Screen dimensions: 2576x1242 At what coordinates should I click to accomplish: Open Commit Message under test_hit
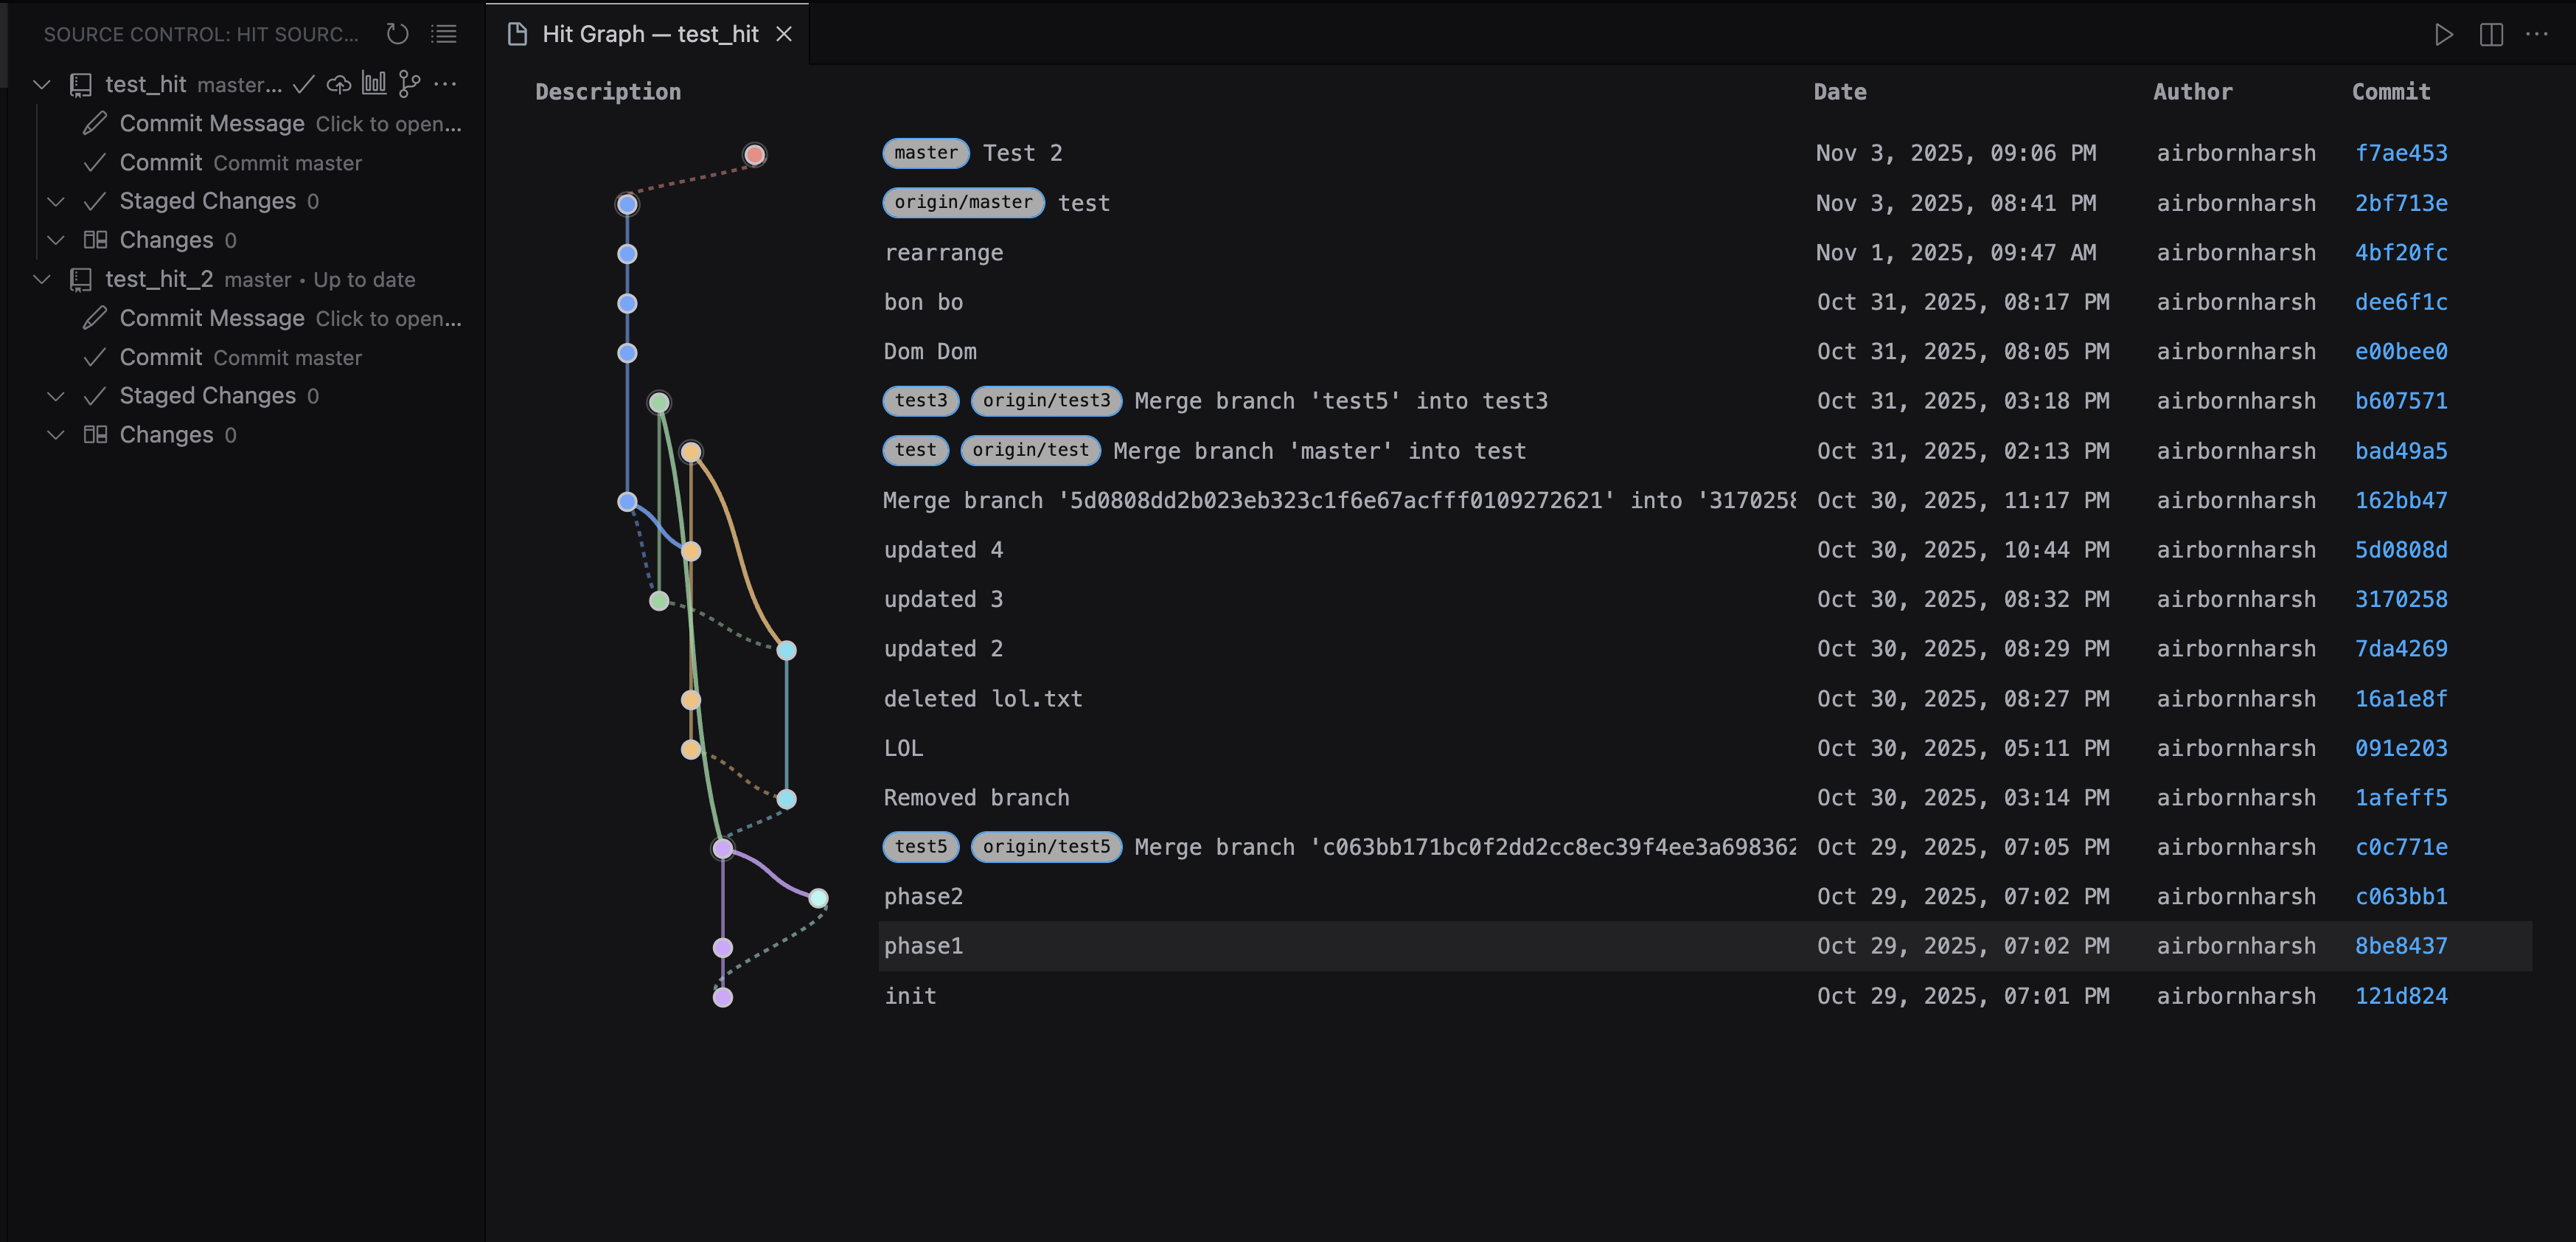click(x=212, y=123)
